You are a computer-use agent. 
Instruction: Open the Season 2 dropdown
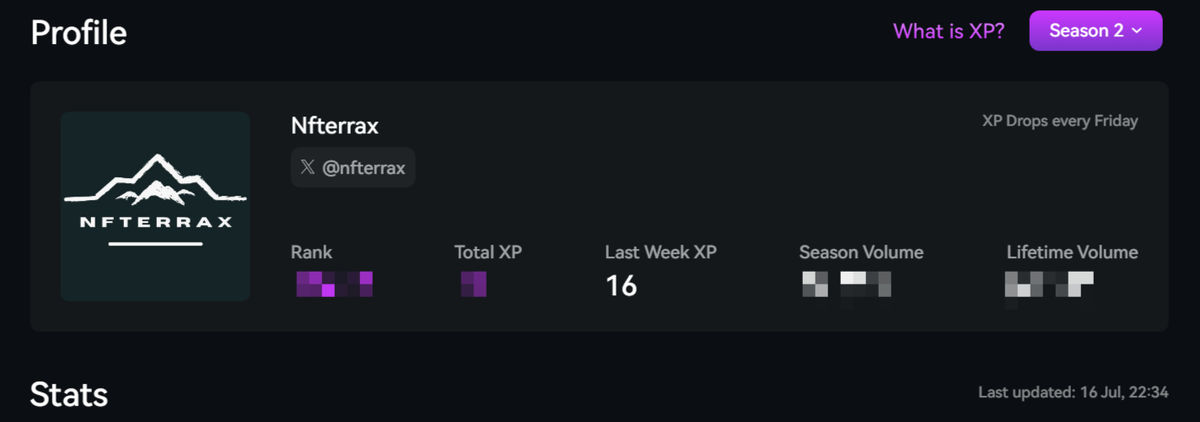[x=1095, y=30]
